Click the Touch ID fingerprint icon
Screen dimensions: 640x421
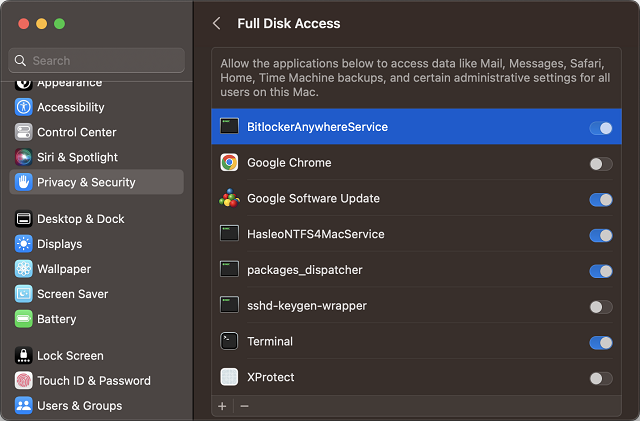(x=24, y=381)
